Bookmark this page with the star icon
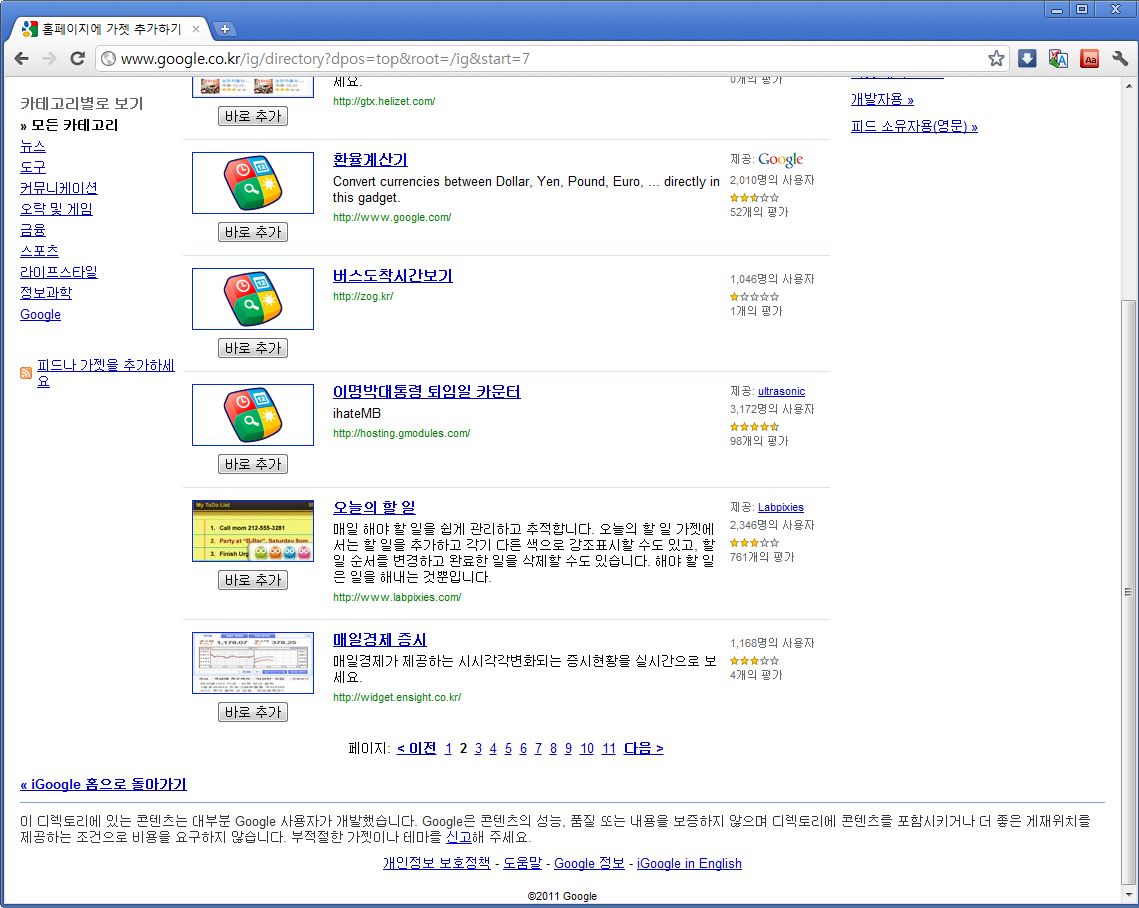Viewport: 1139px width, 908px height. coord(996,59)
